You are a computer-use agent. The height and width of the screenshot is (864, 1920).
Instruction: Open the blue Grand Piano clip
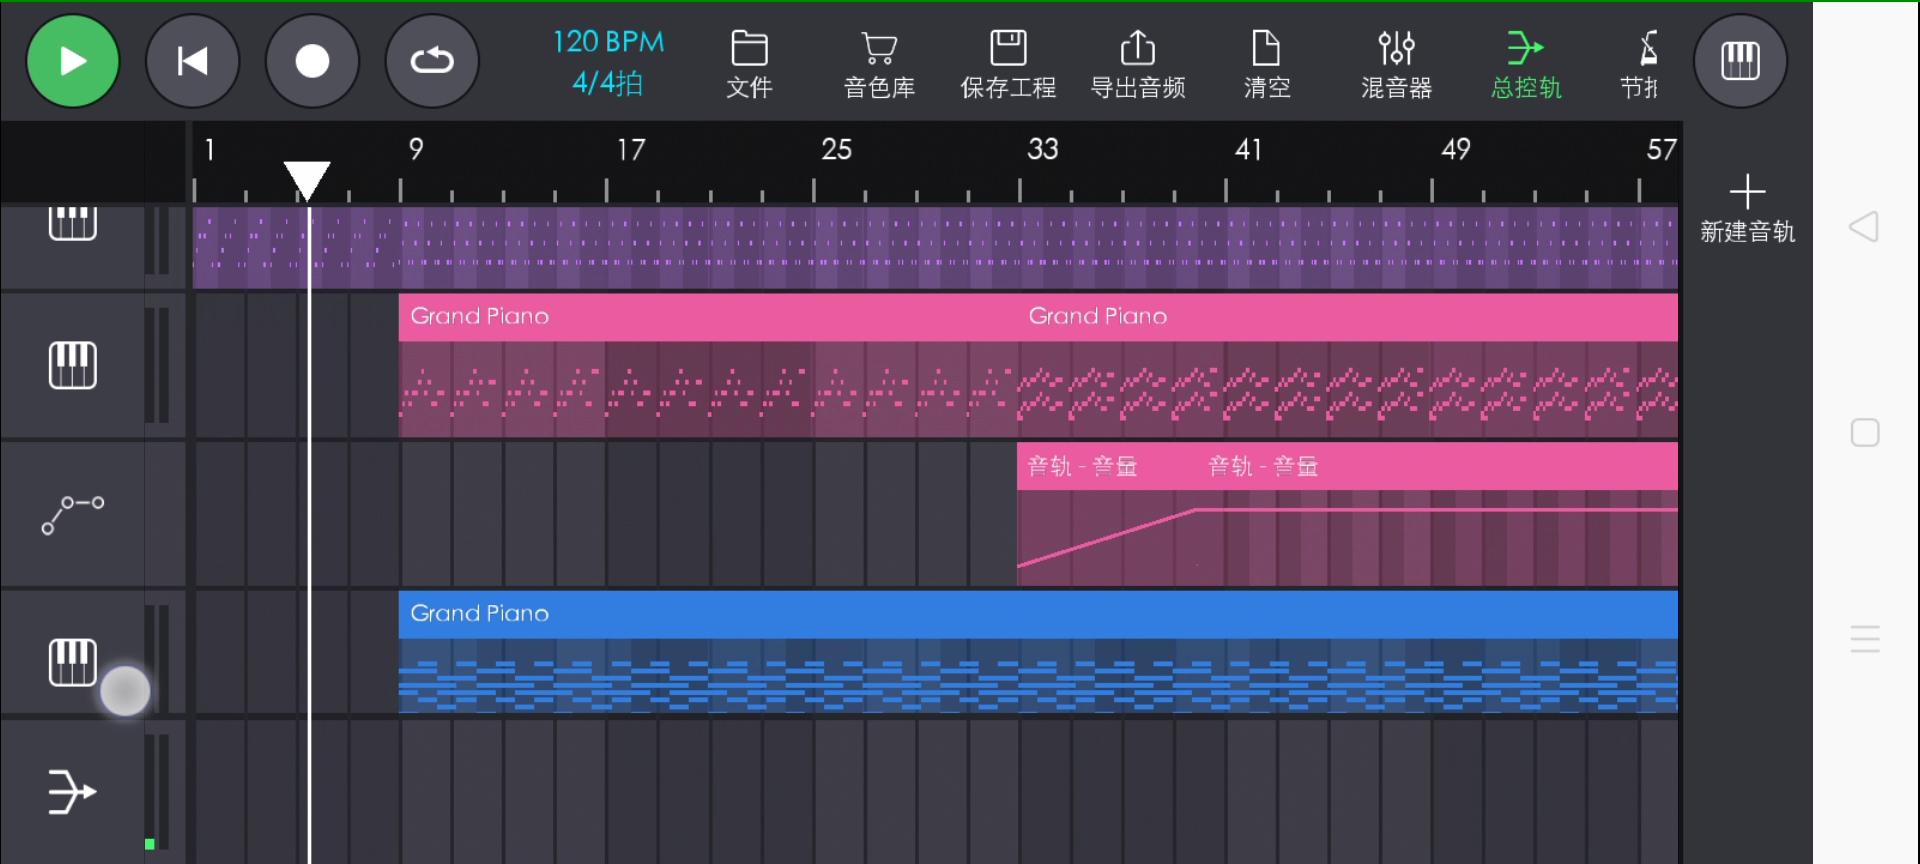pos(1038,651)
